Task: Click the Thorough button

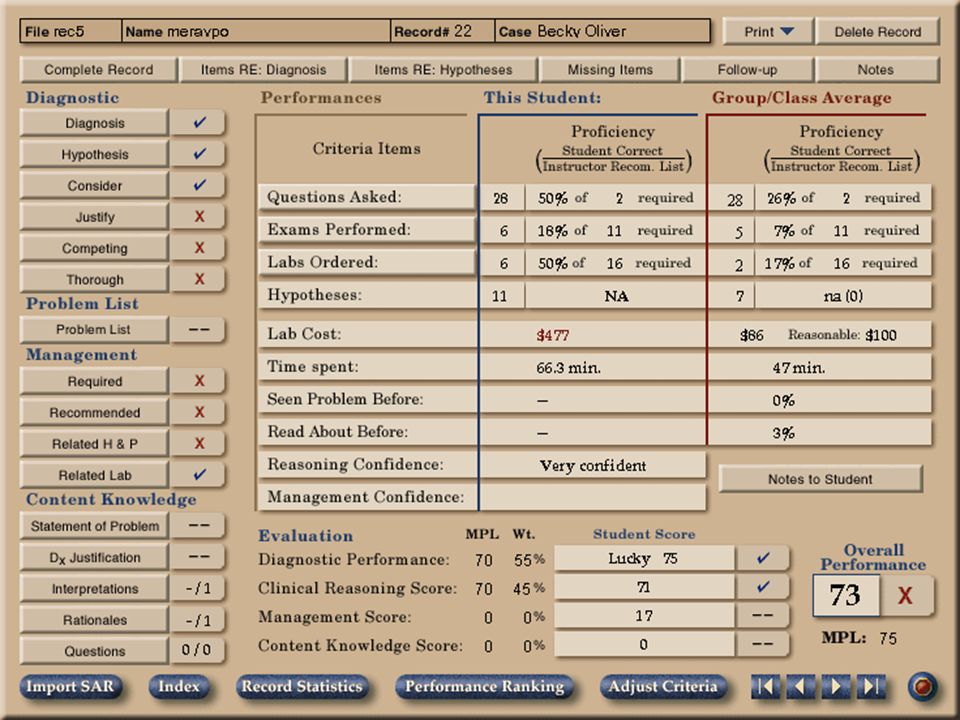Action: point(94,279)
